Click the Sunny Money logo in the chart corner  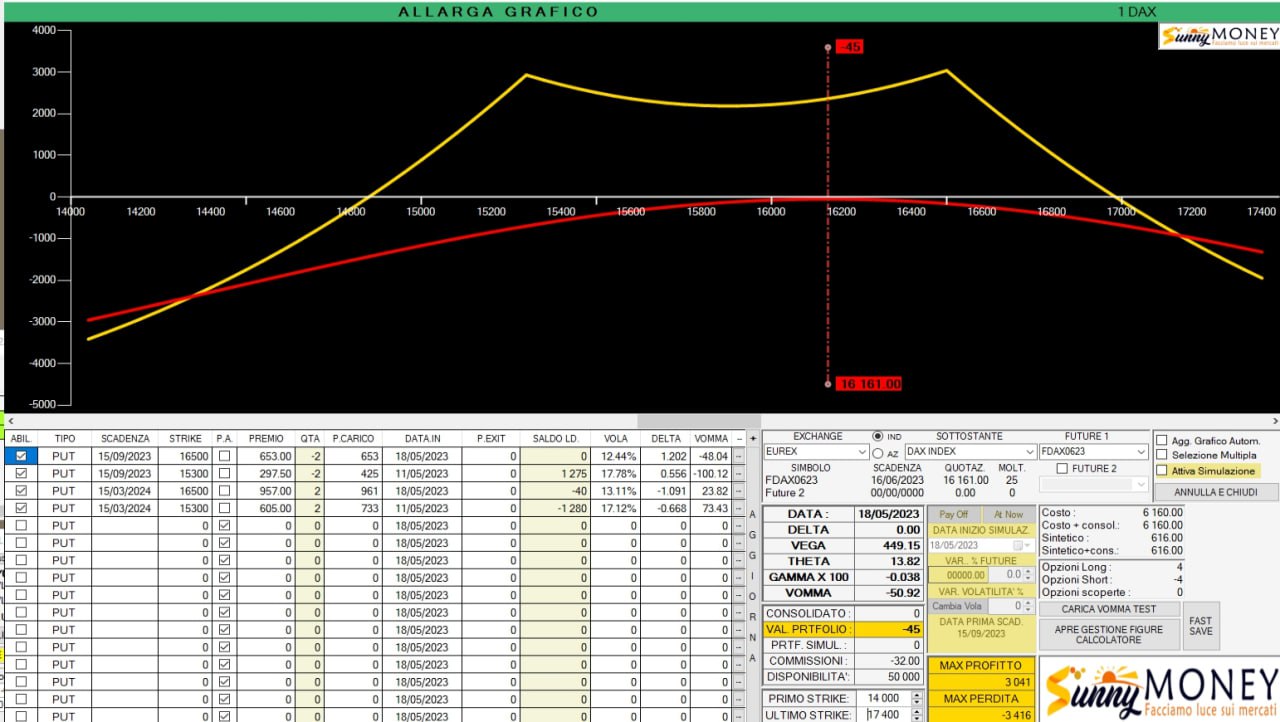coord(1219,37)
